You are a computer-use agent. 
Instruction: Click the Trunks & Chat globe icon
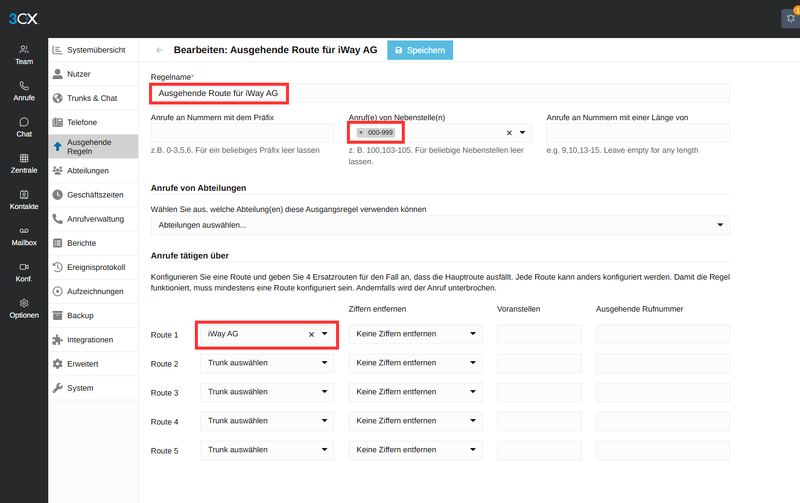[58, 98]
